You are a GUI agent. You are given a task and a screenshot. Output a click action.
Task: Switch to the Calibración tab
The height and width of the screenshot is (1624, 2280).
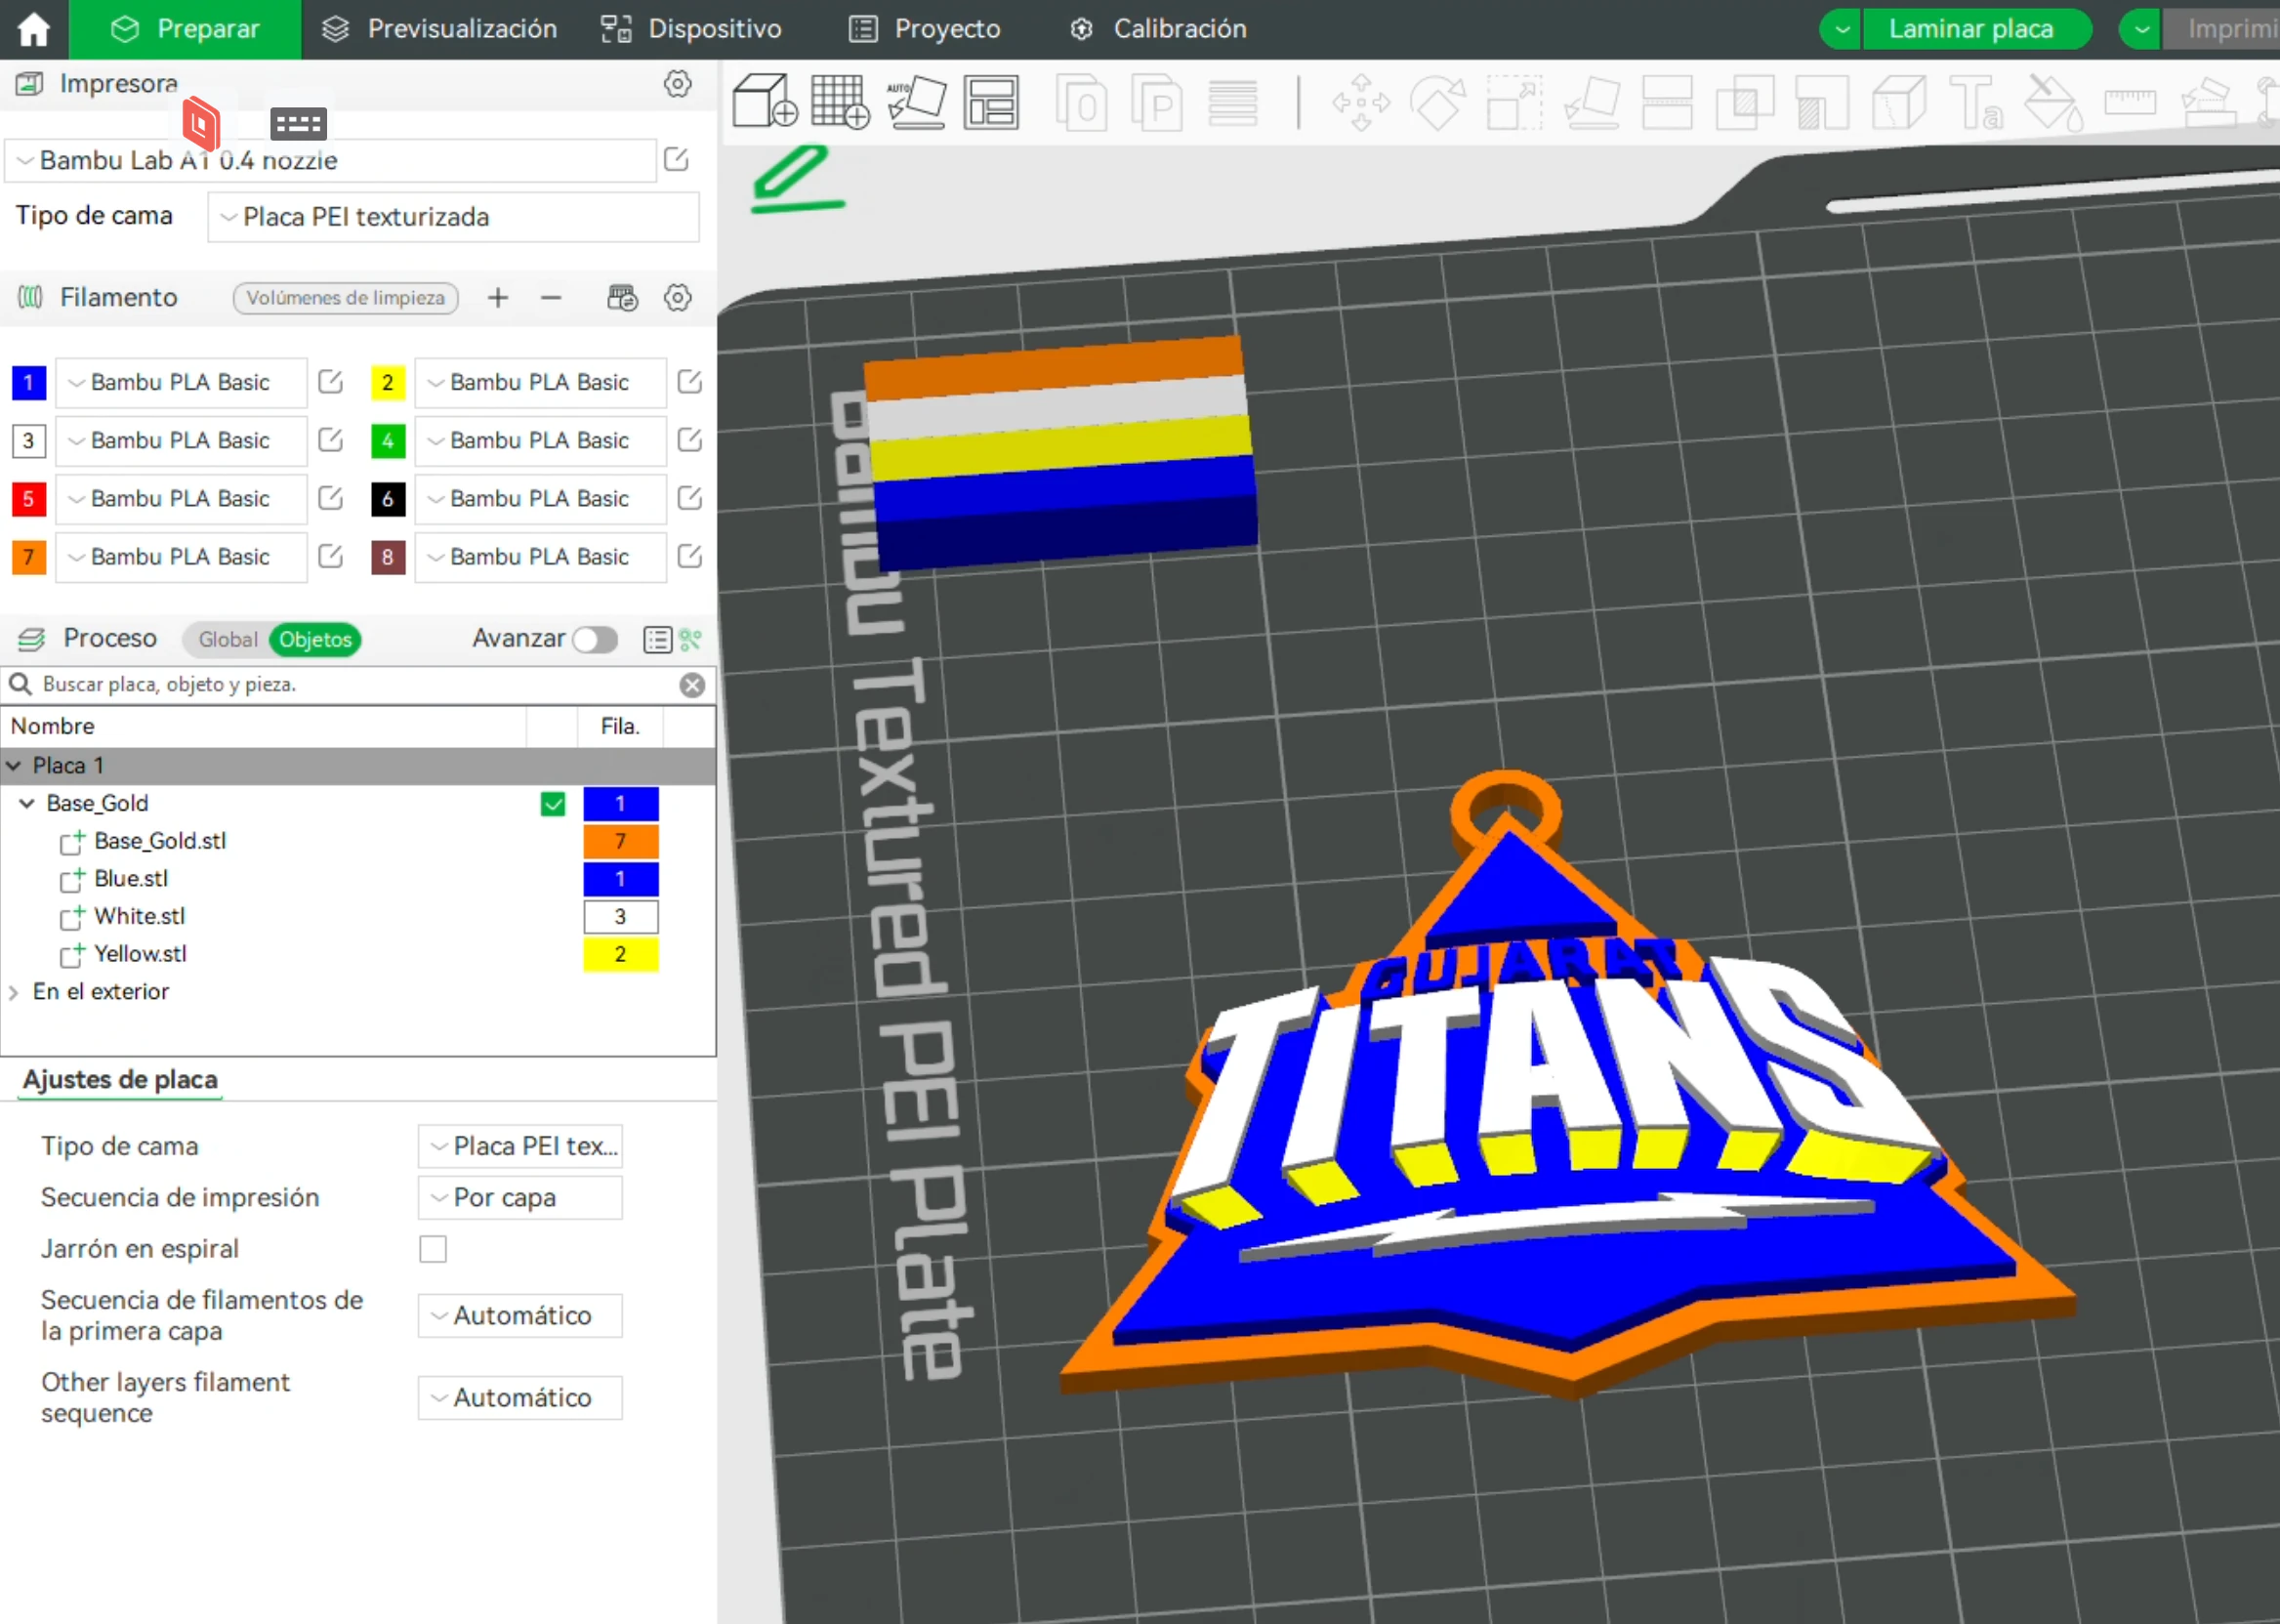click(x=1158, y=29)
